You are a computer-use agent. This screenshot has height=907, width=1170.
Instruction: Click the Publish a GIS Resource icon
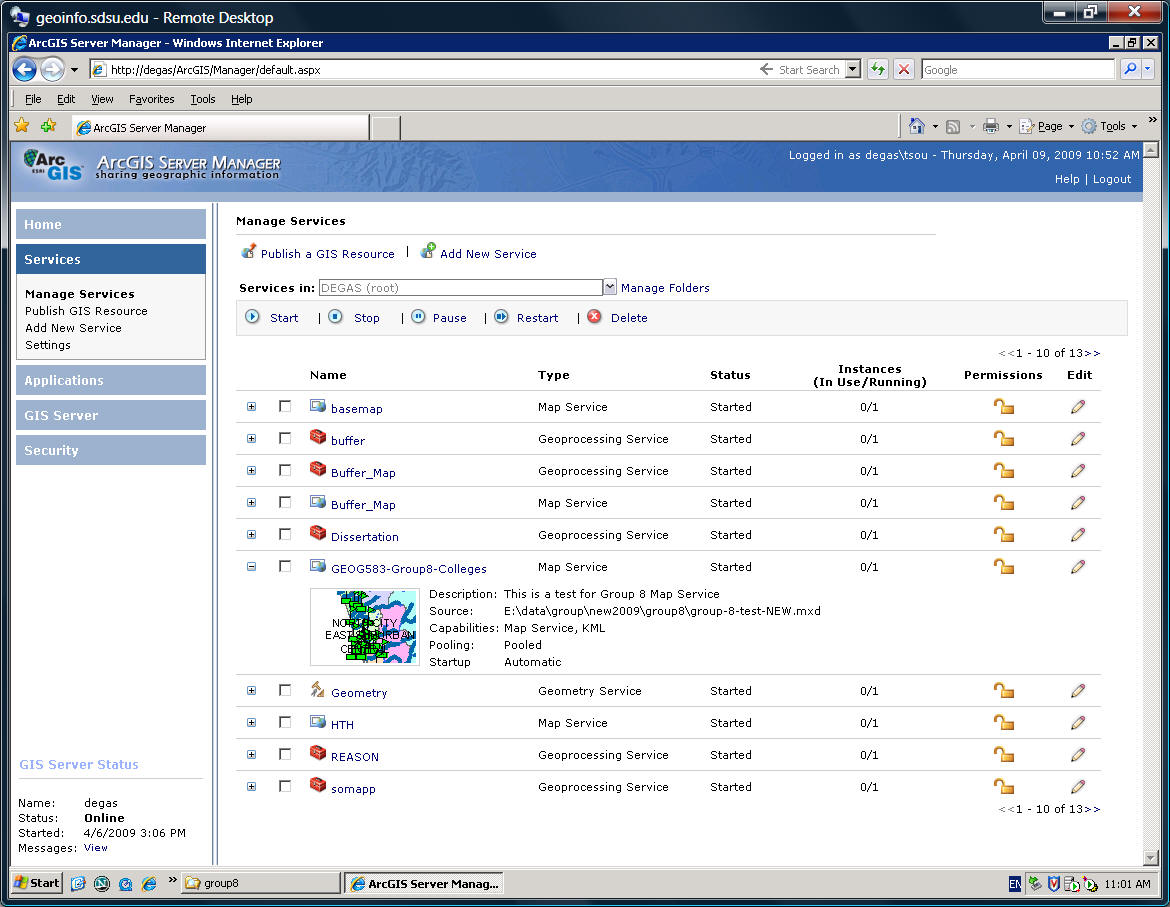[248, 252]
